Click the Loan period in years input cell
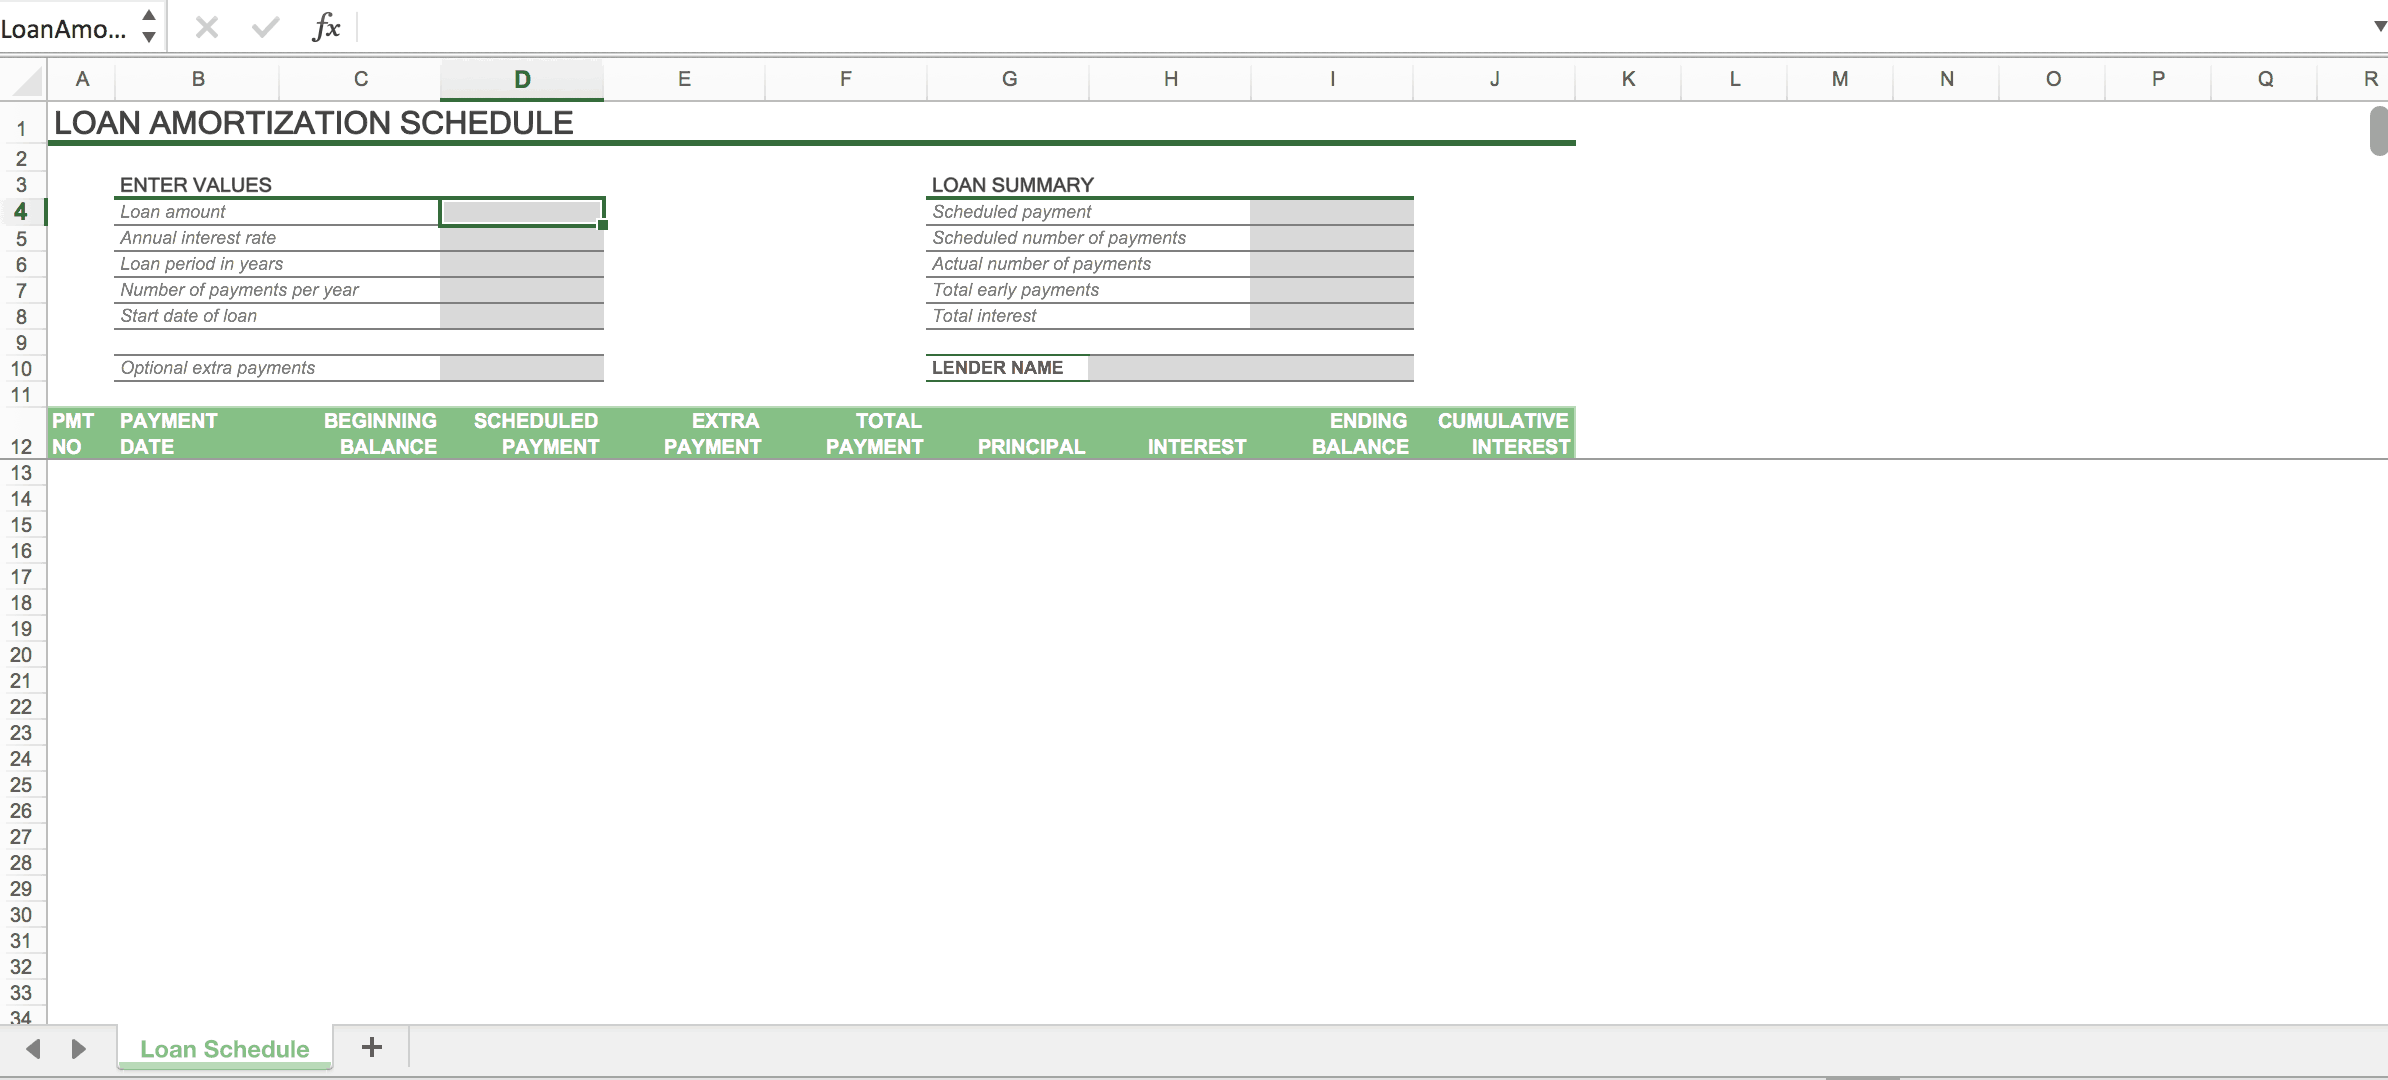 (522, 264)
